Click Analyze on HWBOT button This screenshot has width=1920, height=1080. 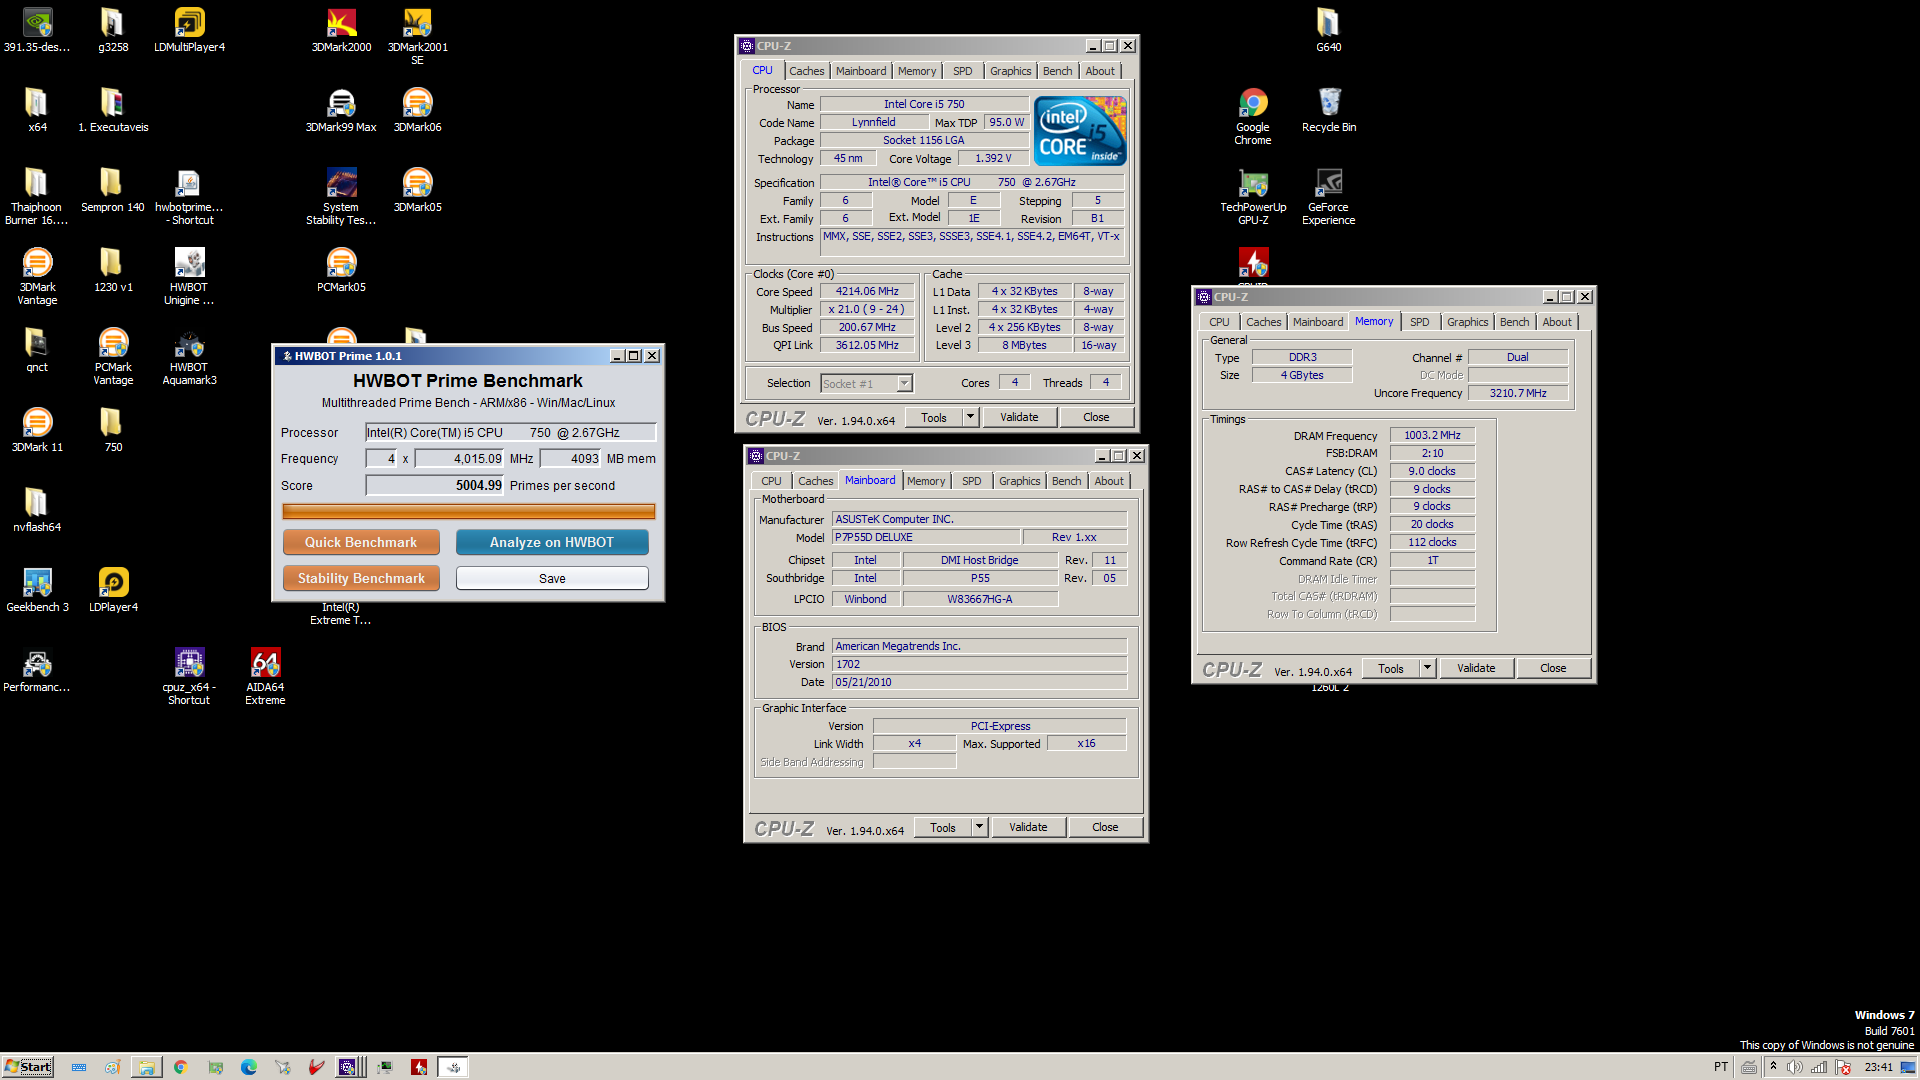[552, 542]
